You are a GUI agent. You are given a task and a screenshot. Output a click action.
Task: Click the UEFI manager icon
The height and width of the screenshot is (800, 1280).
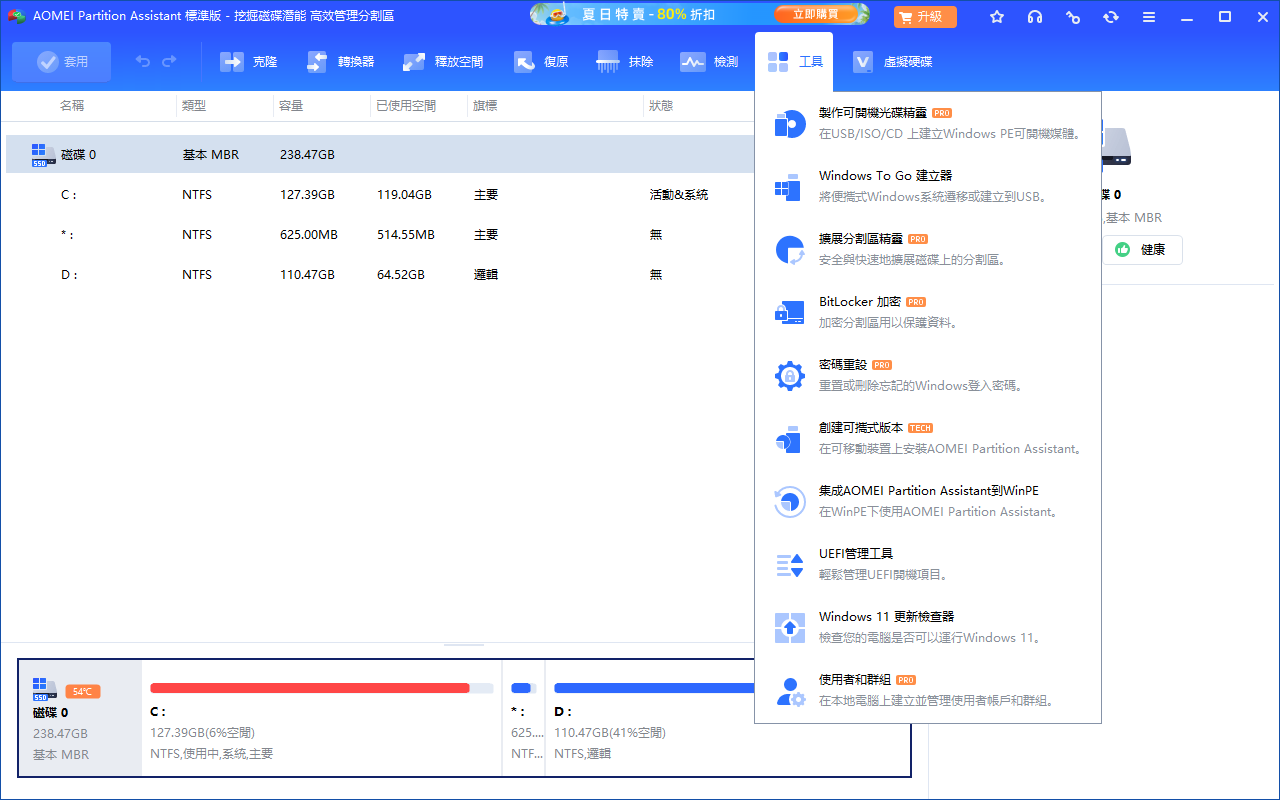point(790,565)
